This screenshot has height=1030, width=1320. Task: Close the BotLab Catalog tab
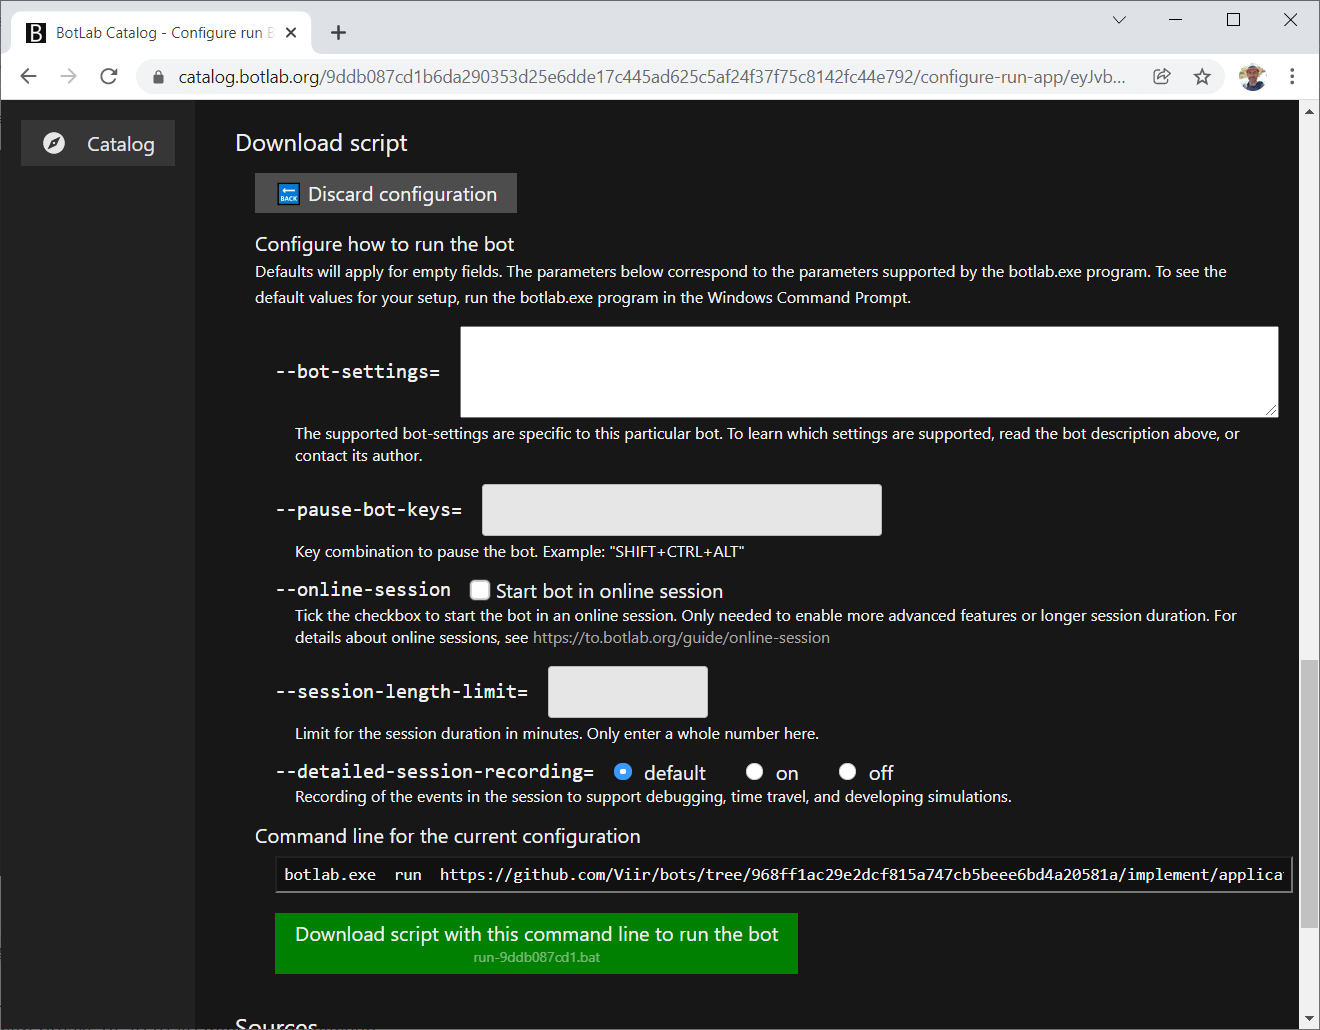(x=291, y=32)
